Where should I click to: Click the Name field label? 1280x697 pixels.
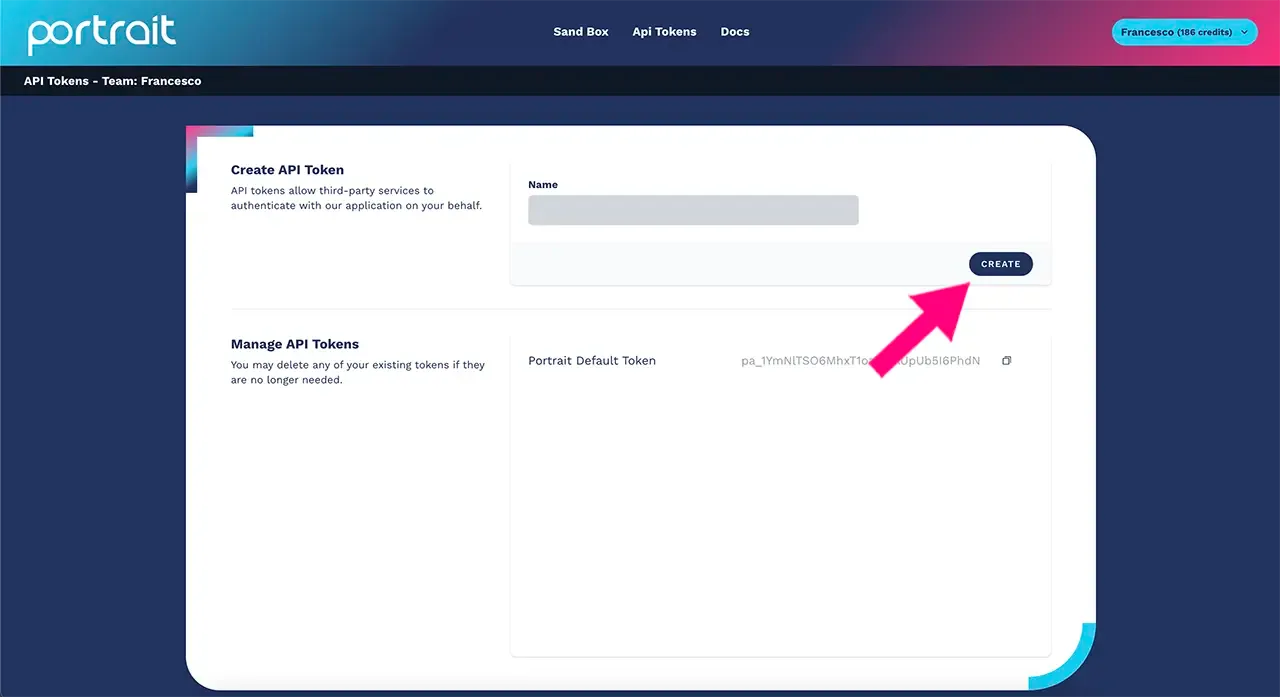543,185
